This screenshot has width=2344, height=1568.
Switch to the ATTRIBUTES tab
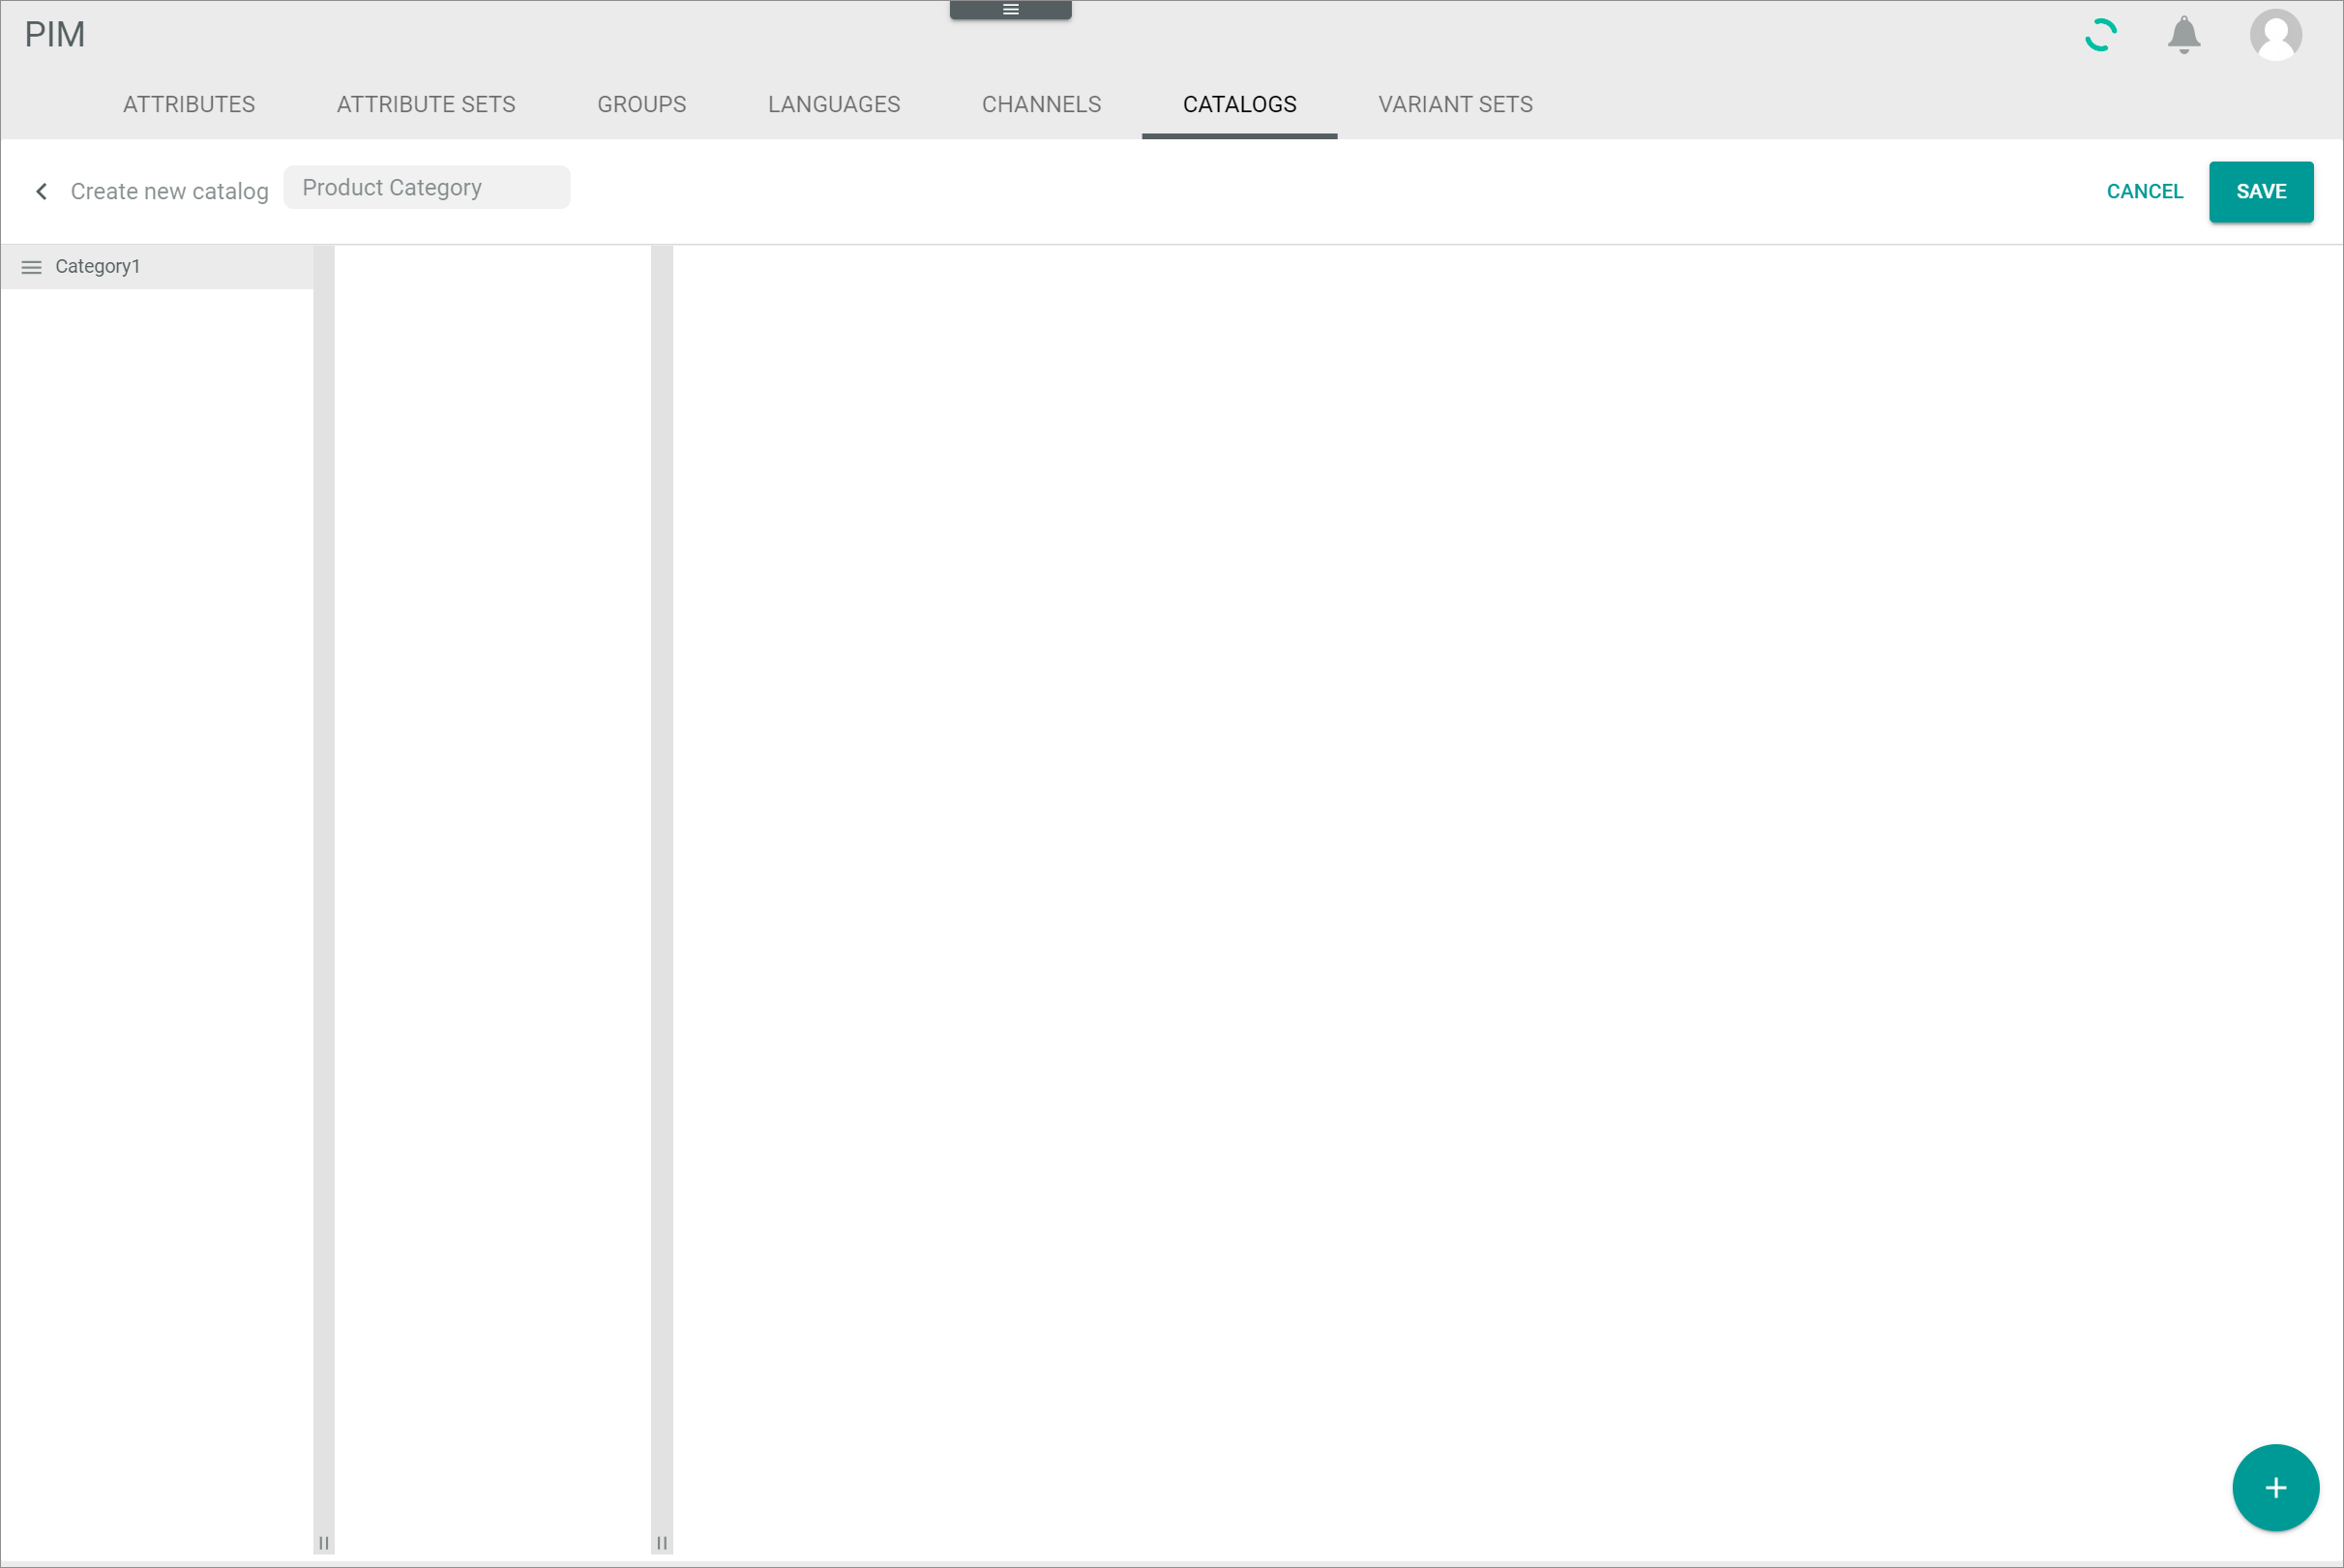[x=187, y=104]
